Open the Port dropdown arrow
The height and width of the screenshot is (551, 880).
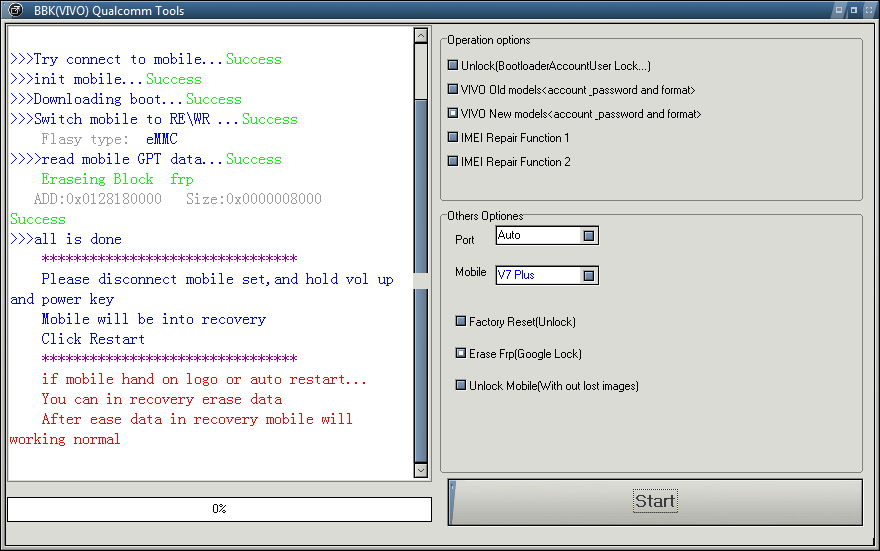coord(589,236)
